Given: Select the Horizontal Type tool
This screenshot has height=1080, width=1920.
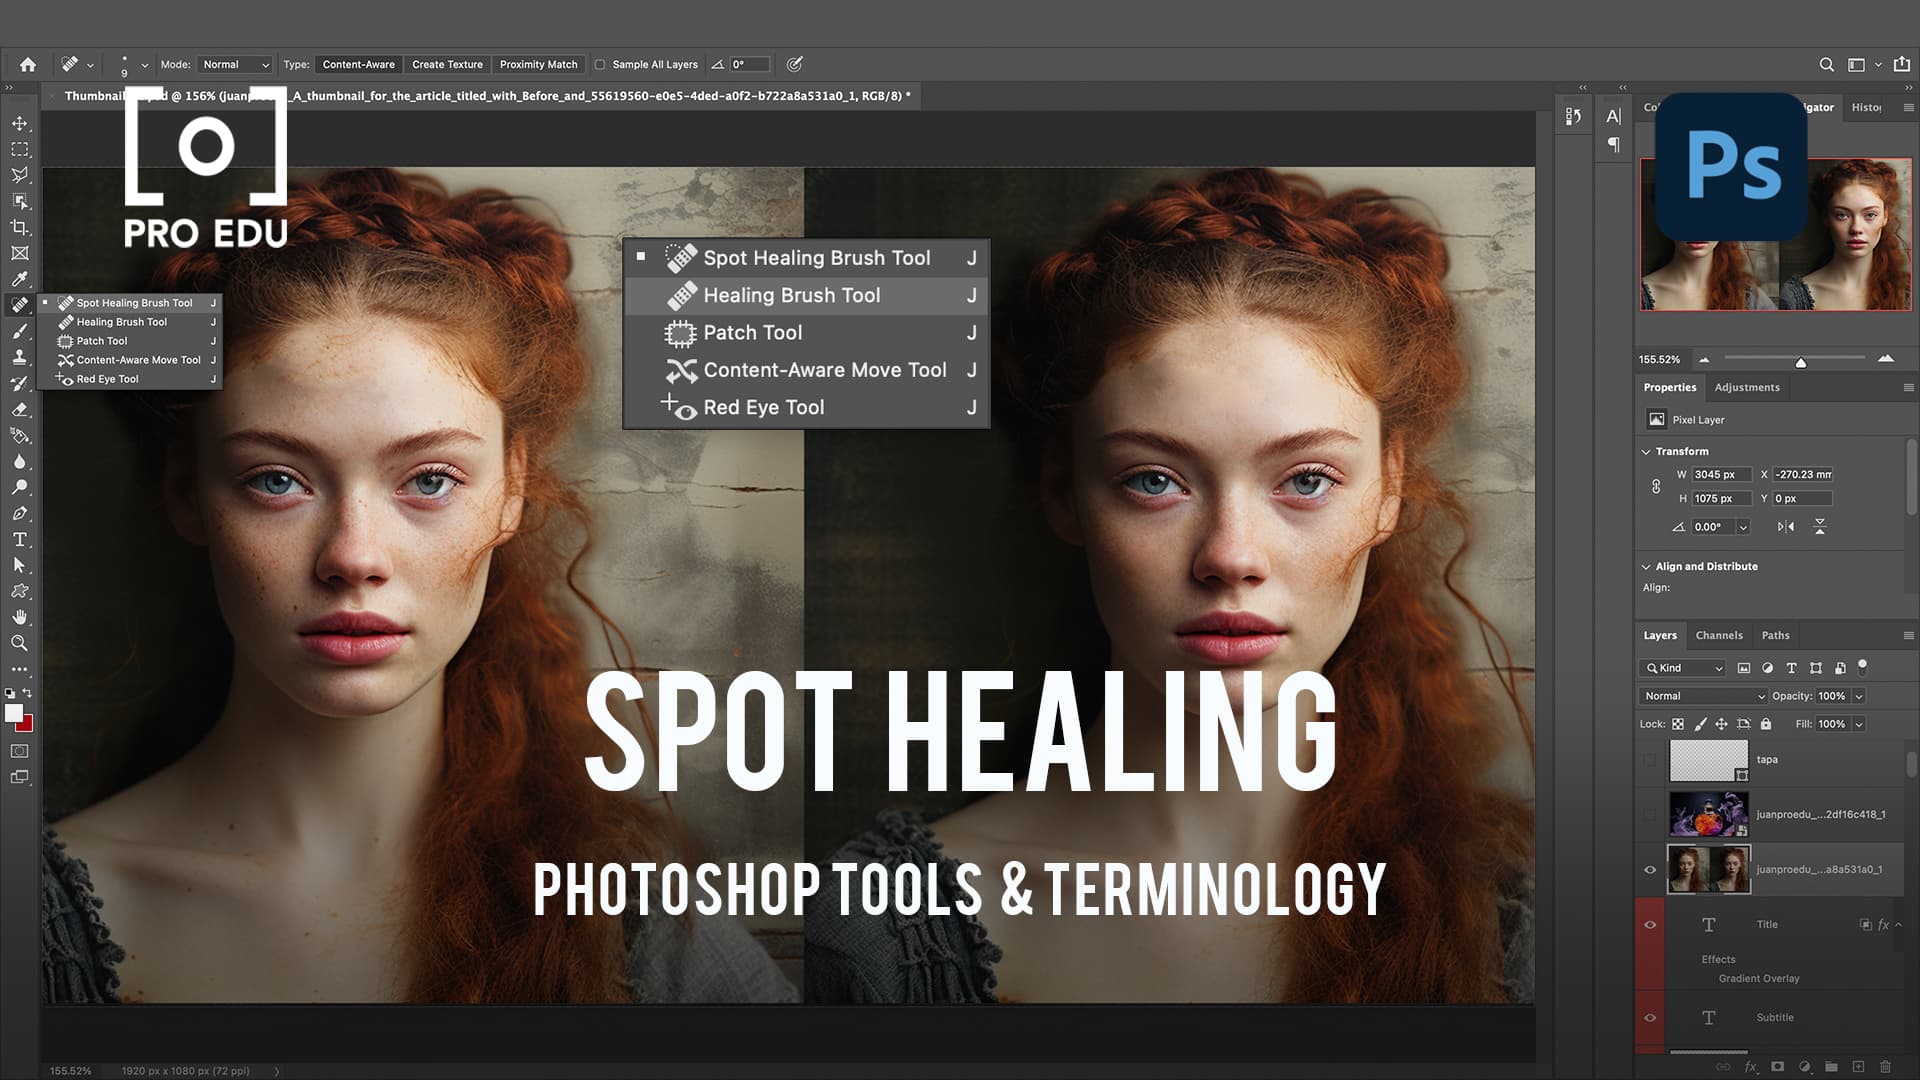Looking at the screenshot, I should pos(20,538).
